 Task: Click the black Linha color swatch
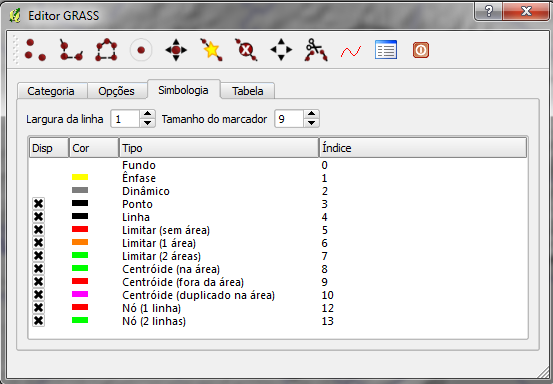80,216
